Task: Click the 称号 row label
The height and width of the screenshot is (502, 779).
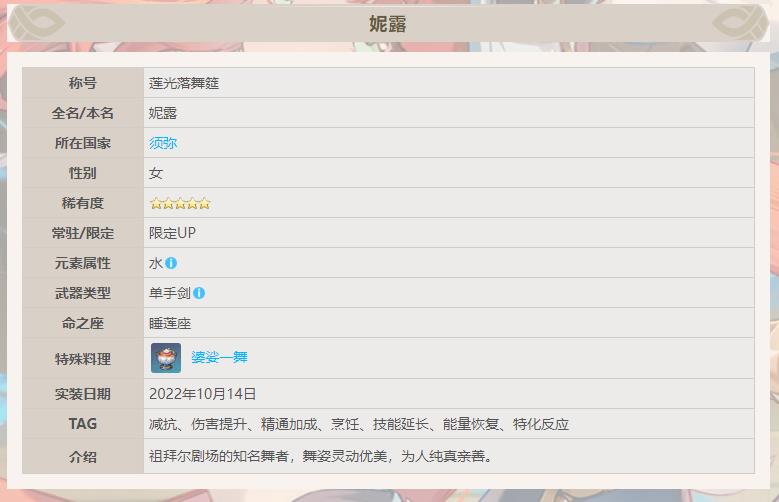Action: pyautogui.click(x=82, y=83)
